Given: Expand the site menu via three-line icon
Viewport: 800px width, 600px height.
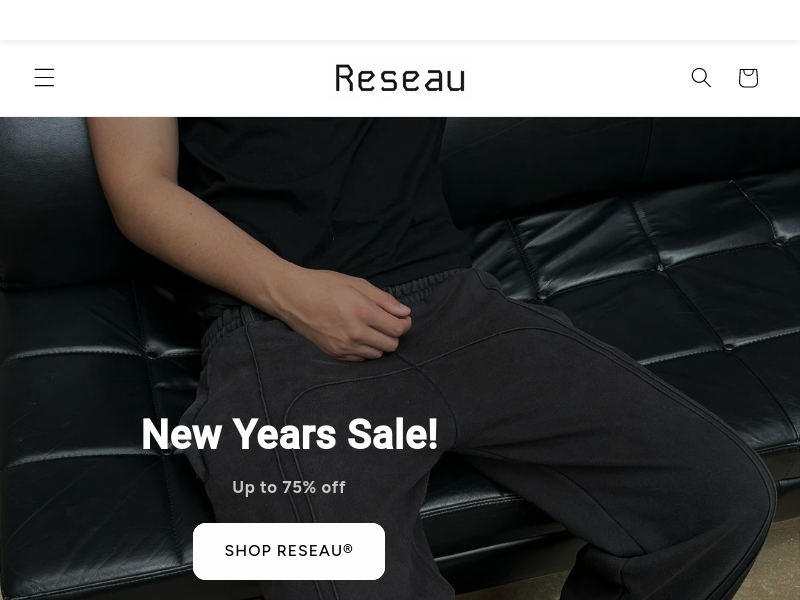Looking at the screenshot, I should (44, 78).
